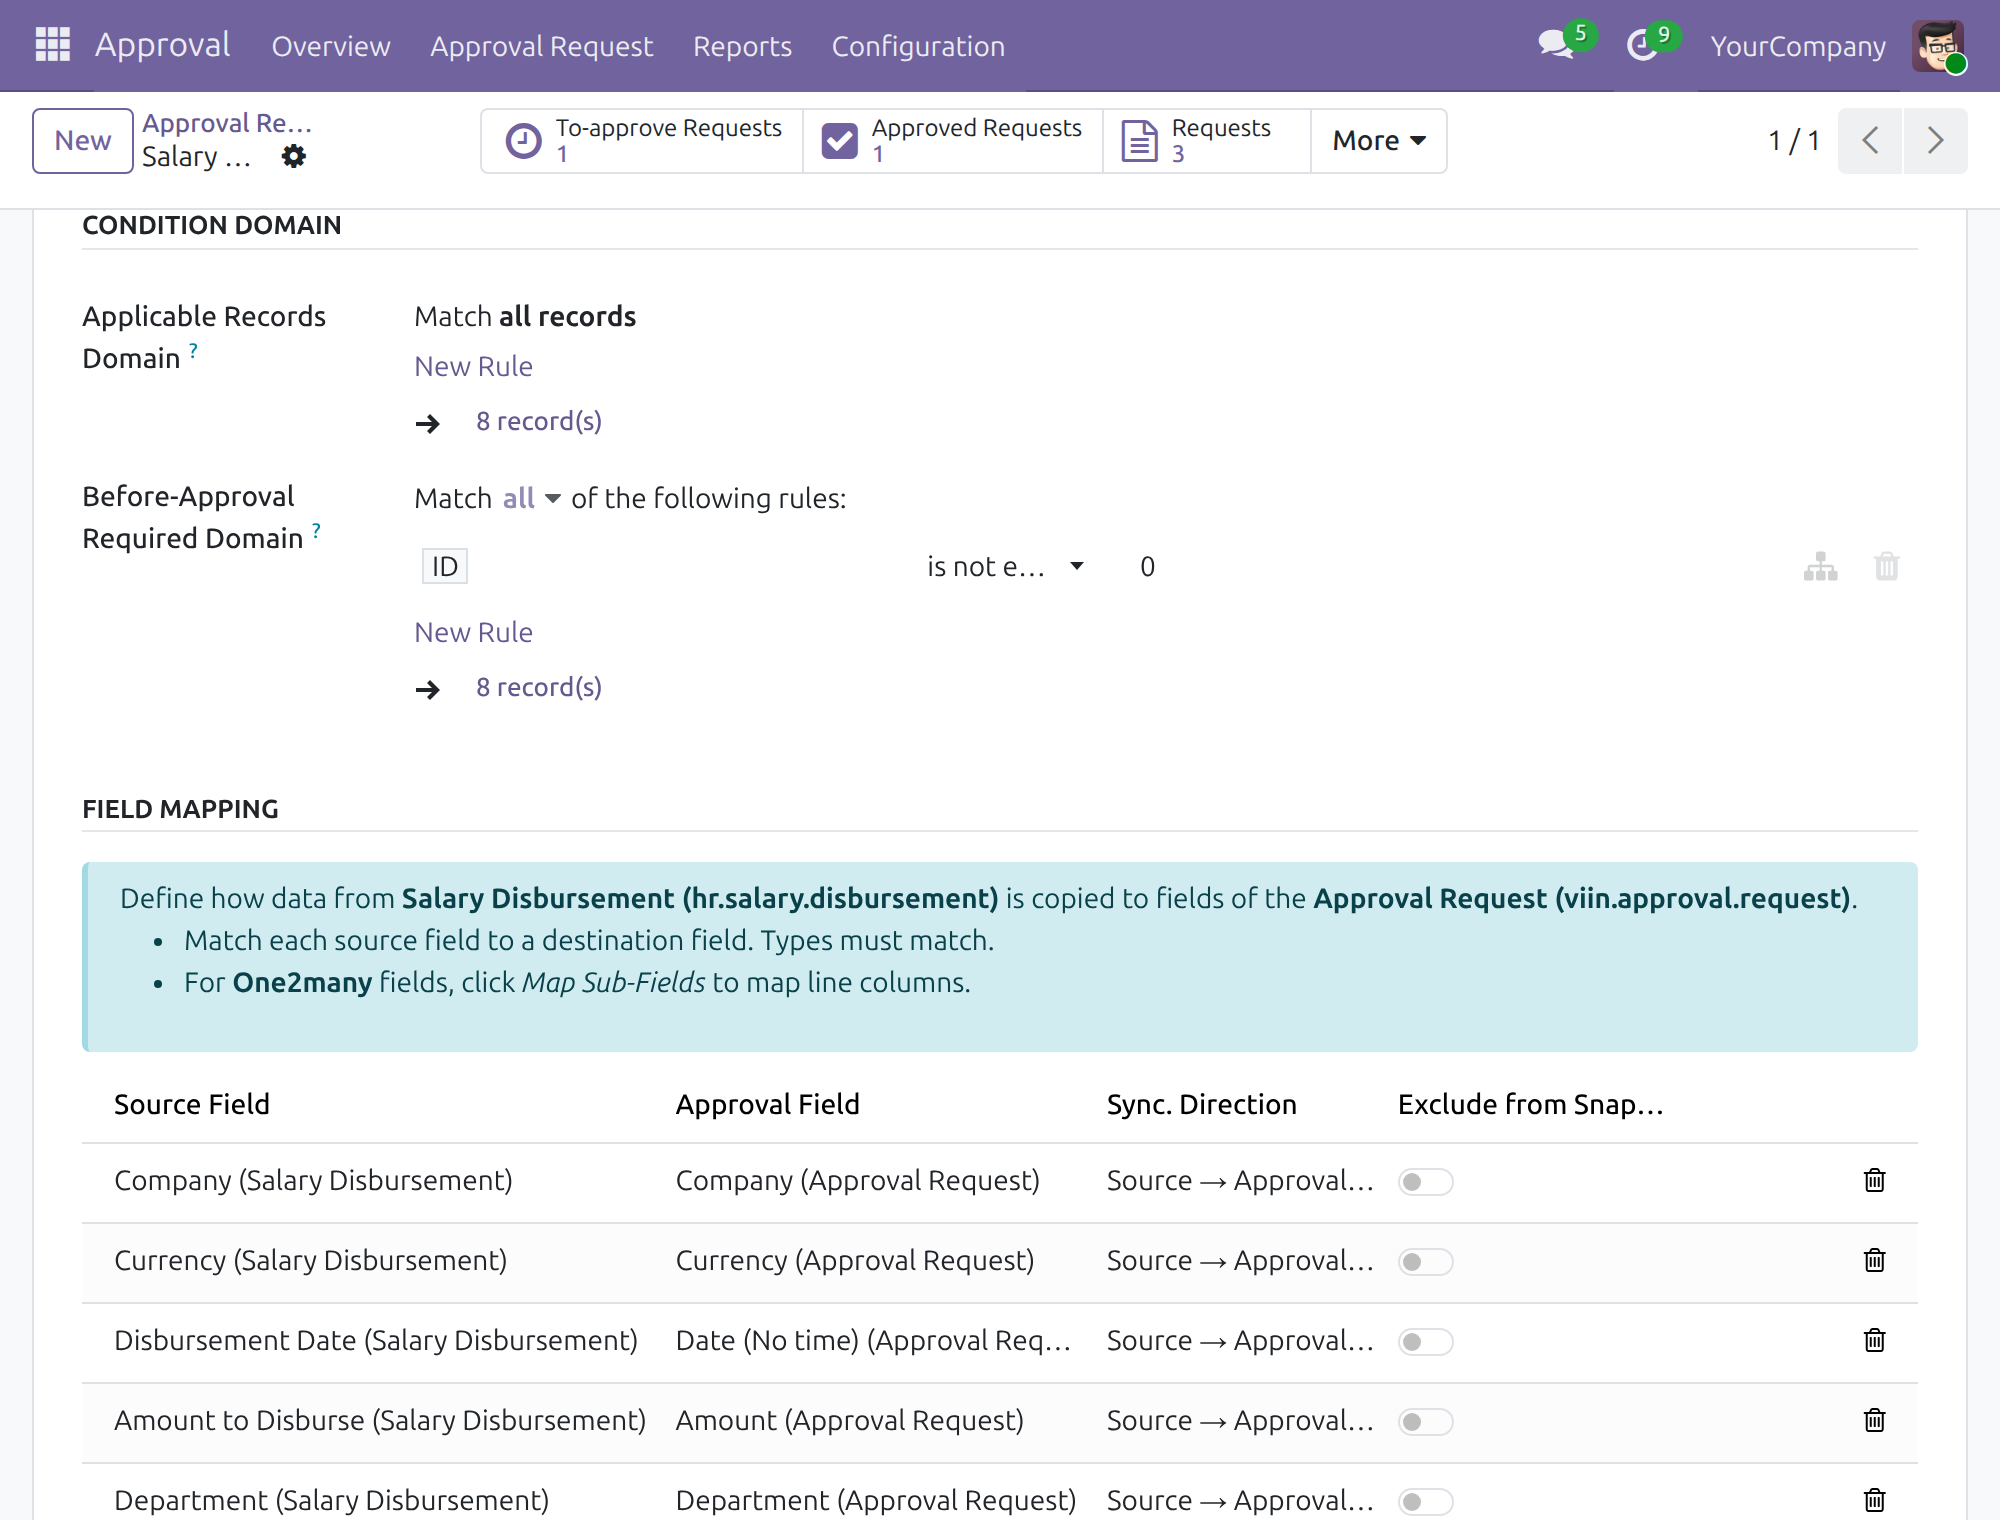This screenshot has height=1520, width=2000.
Task: Open the gear actions menu
Action: [x=293, y=157]
